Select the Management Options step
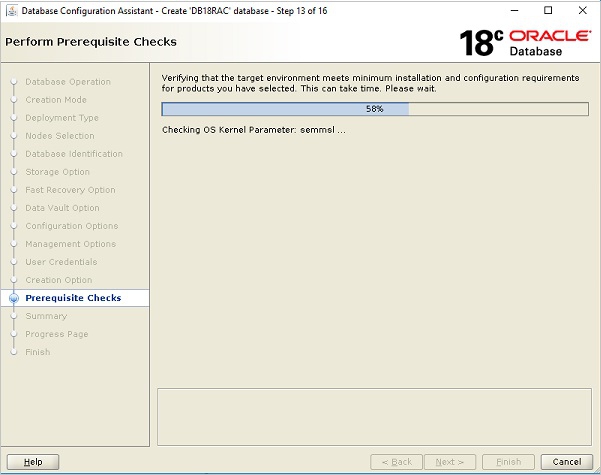Screen dimensions: 601x475 coord(71,244)
